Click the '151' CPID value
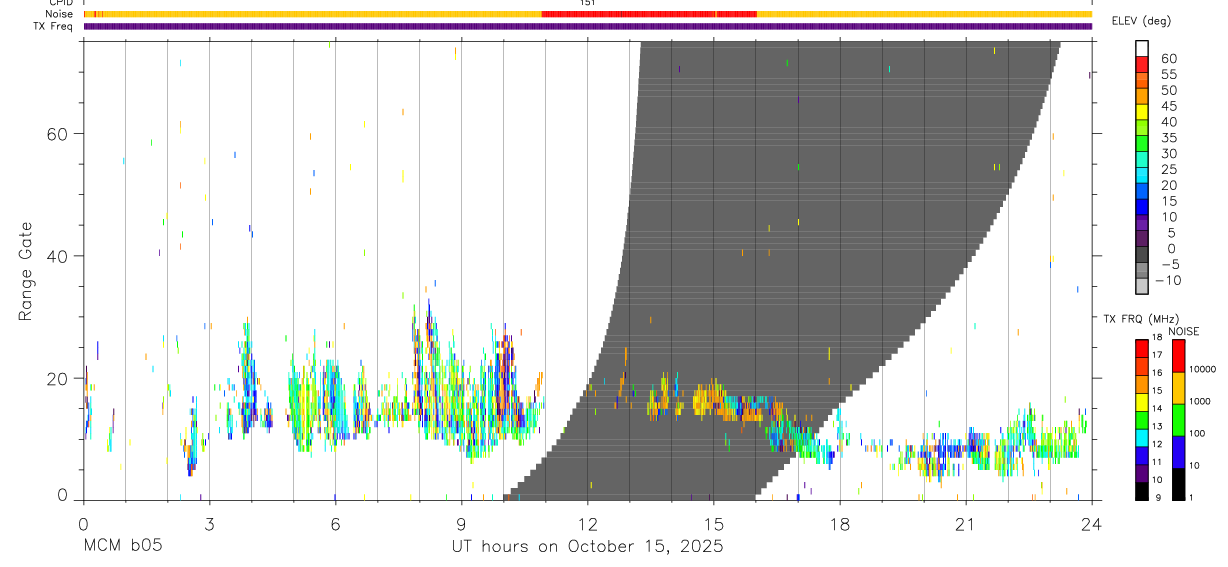1228x567 pixels. [x=588, y=3]
